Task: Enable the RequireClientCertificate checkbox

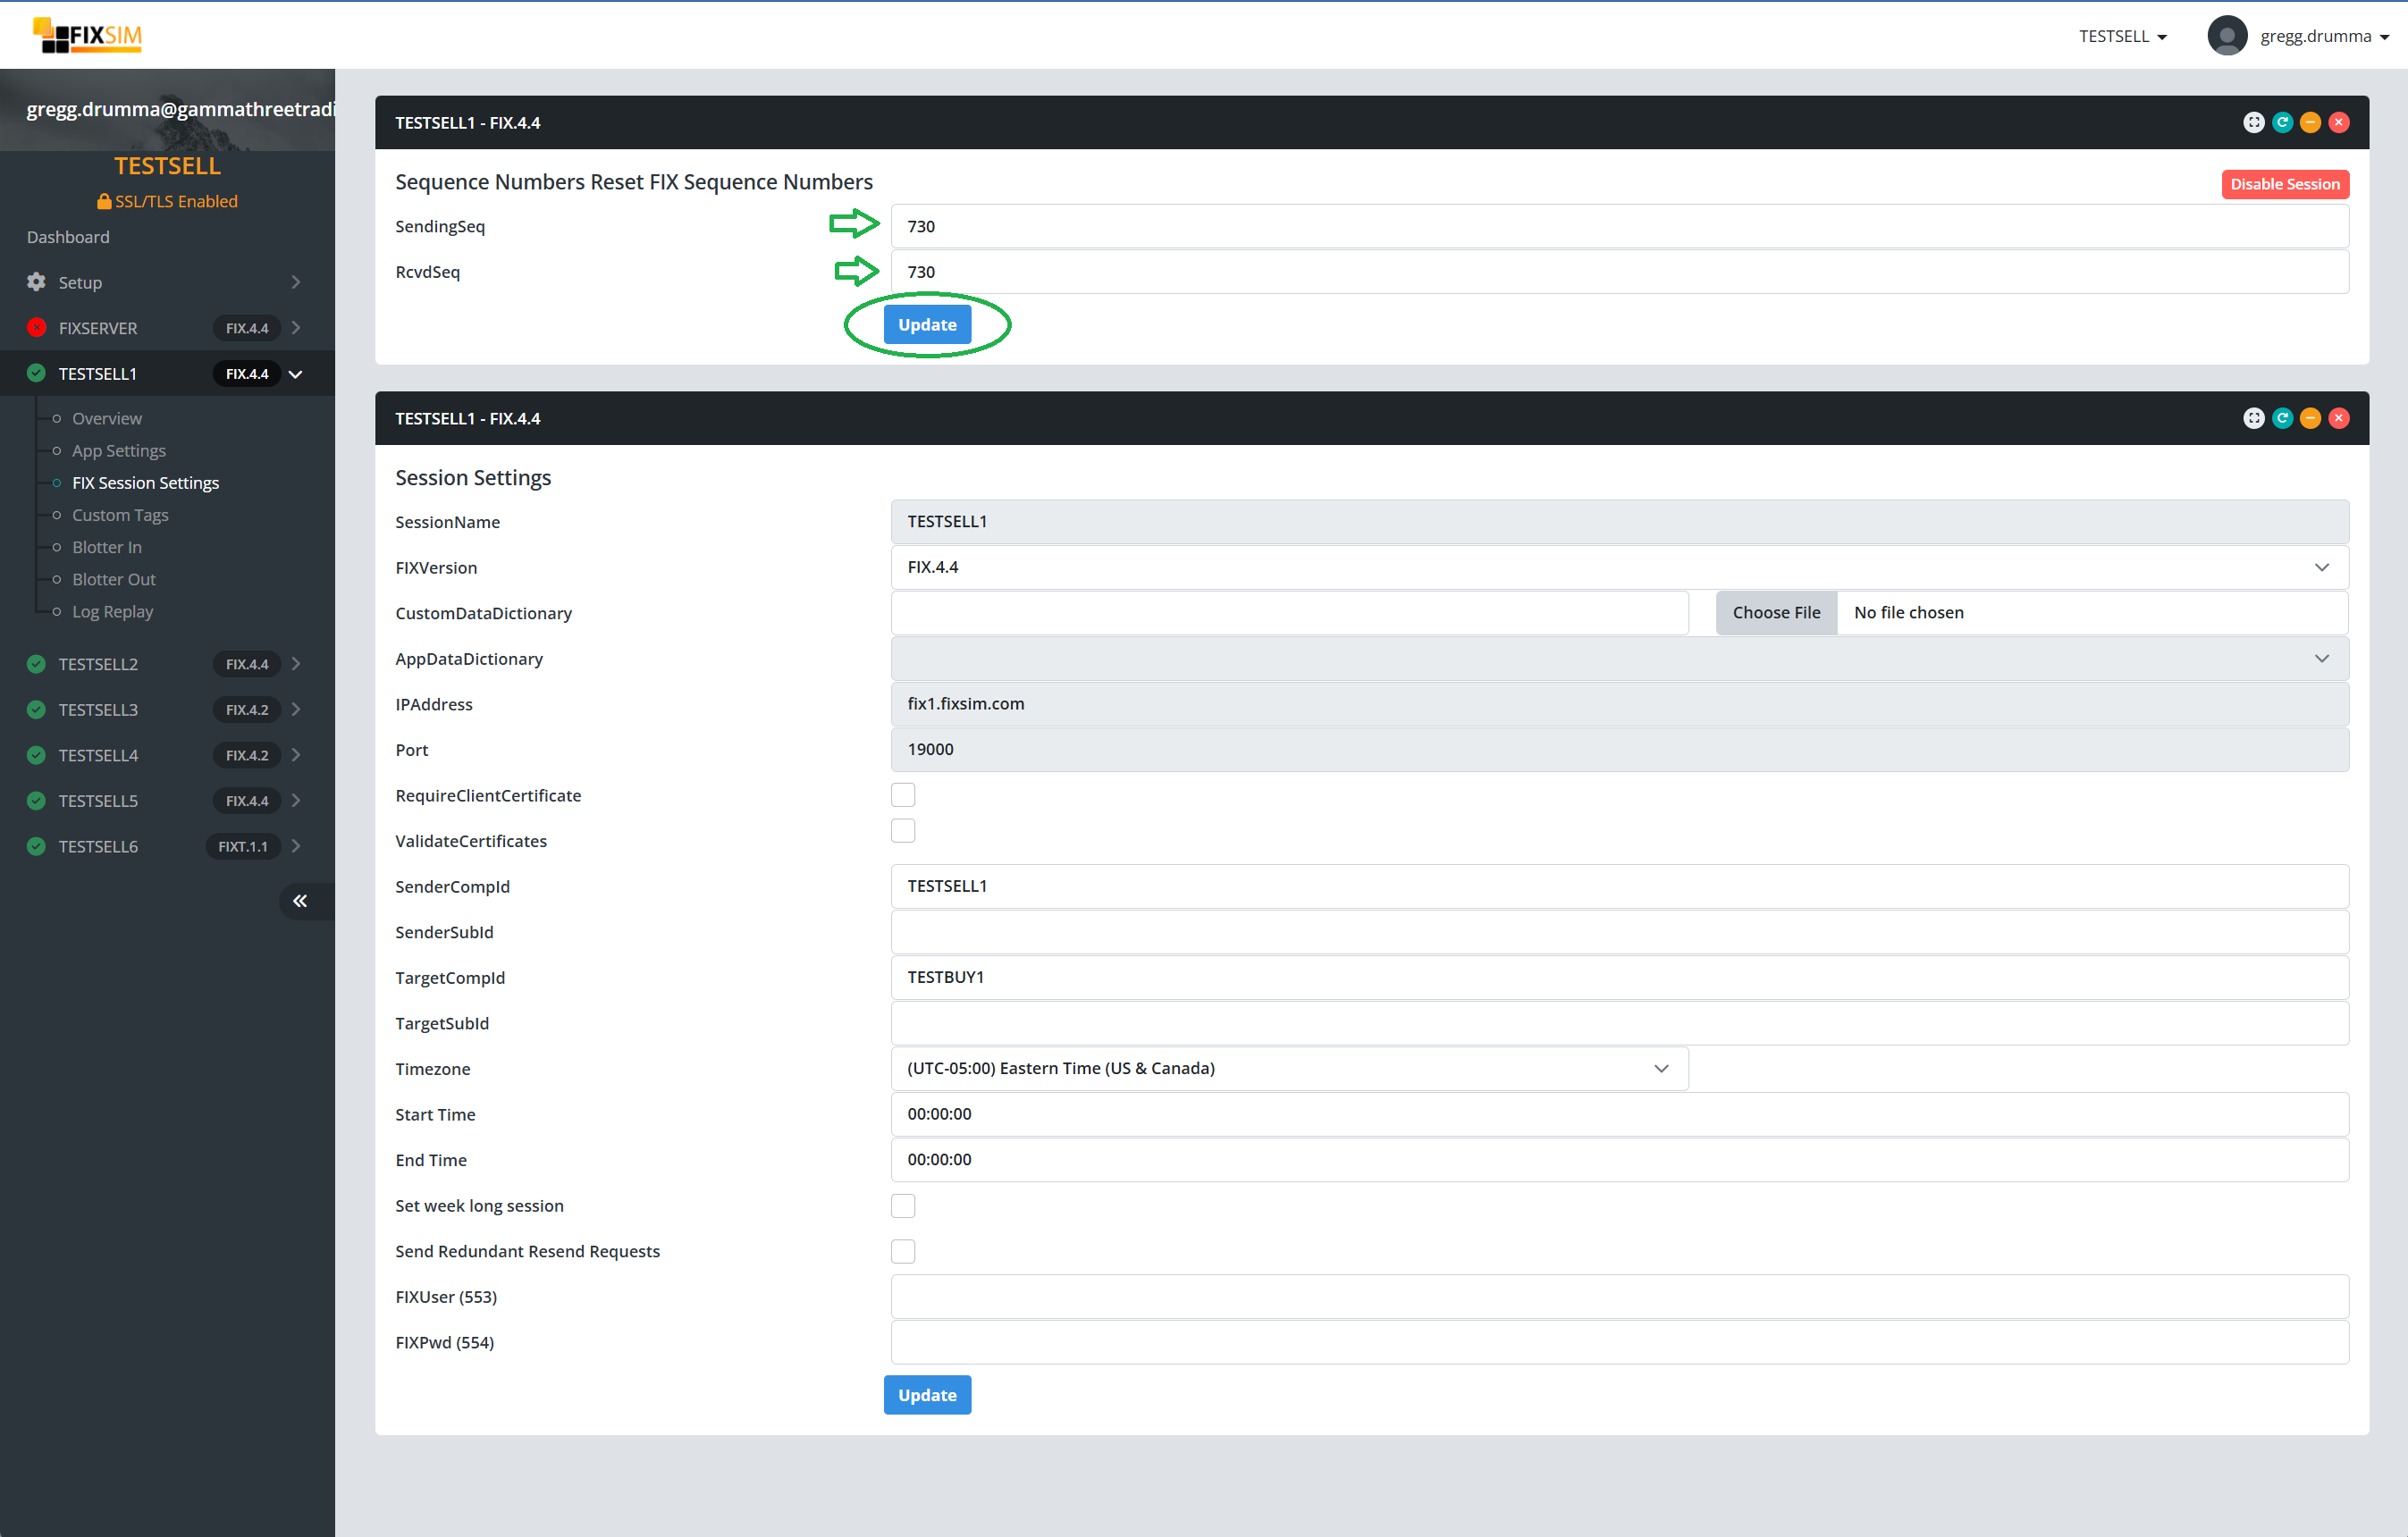Action: tap(903, 795)
